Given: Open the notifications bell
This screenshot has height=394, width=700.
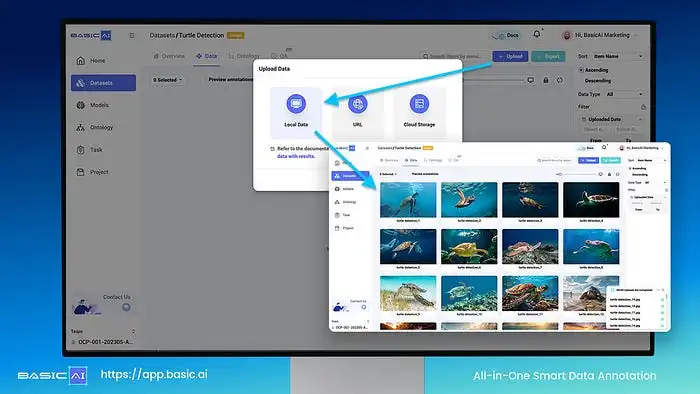Looking at the screenshot, I should pyautogui.click(x=537, y=34).
